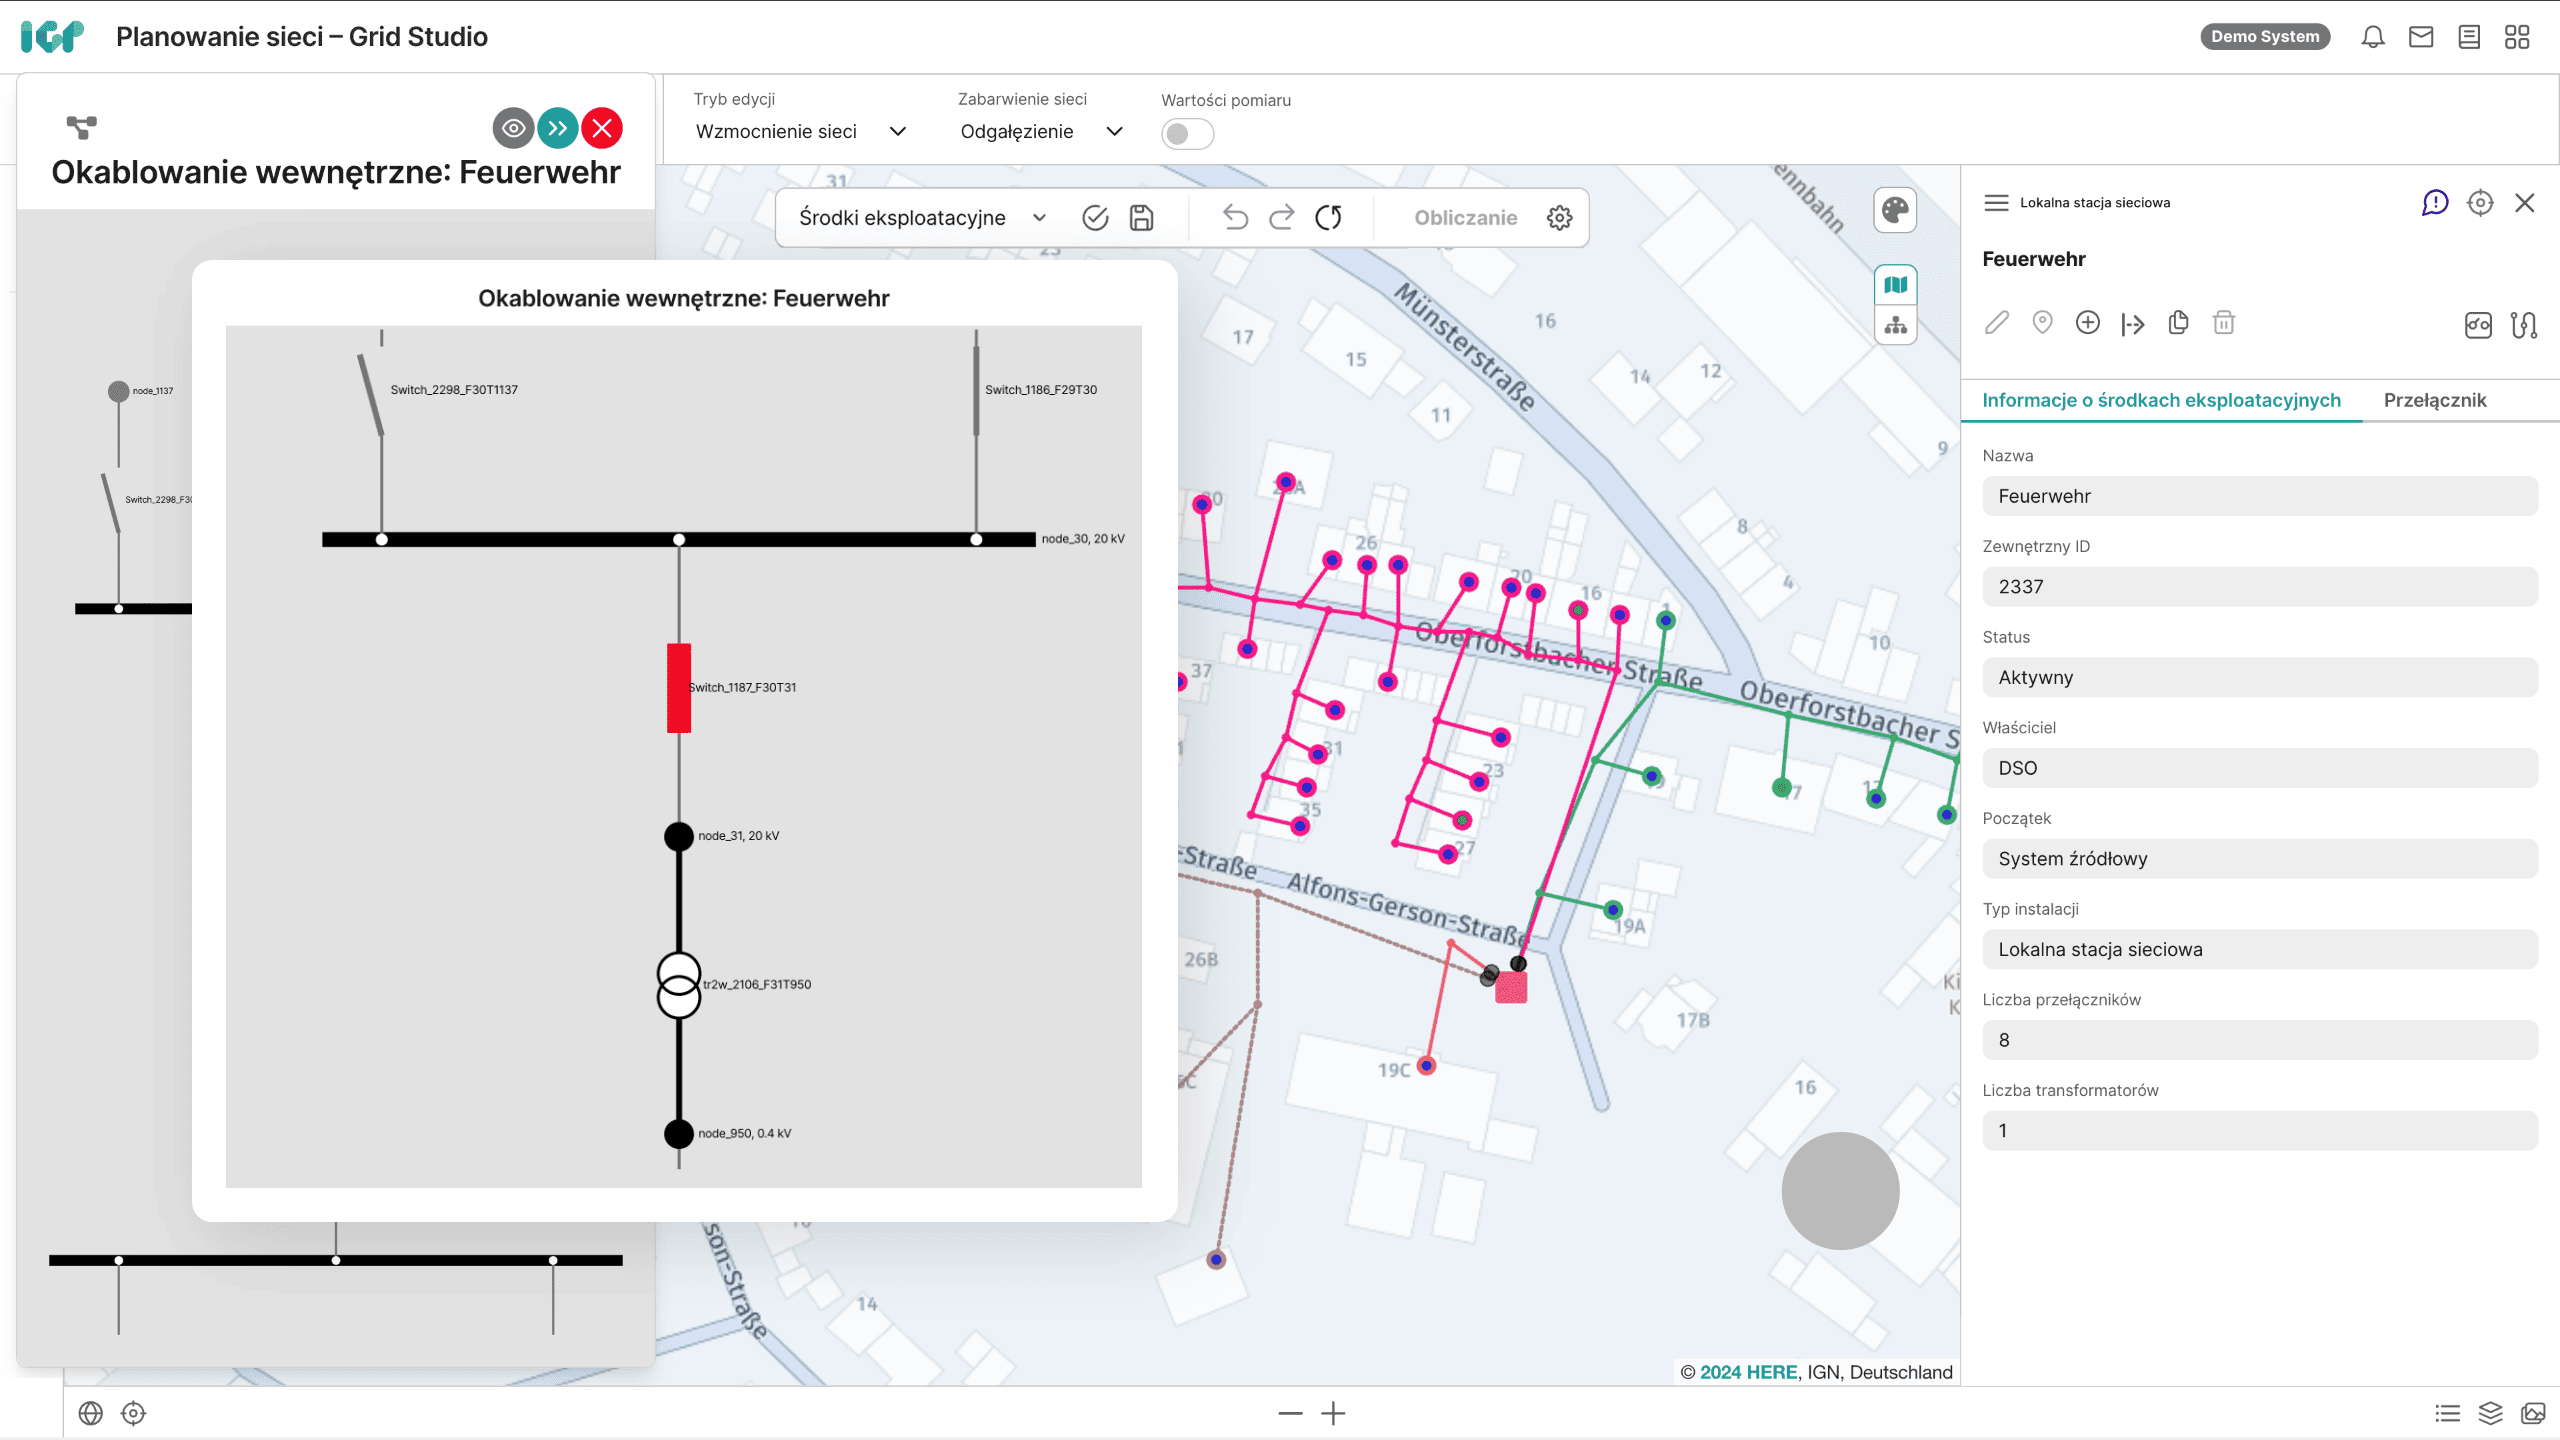Switch to the hierarchy schematic view icon
The width and height of the screenshot is (2560, 1440).
click(x=1895, y=326)
